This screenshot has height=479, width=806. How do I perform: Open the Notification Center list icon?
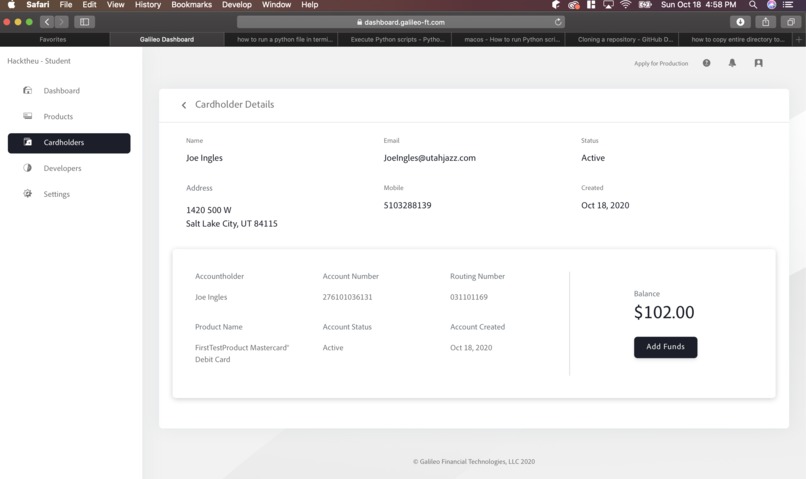(x=787, y=5)
